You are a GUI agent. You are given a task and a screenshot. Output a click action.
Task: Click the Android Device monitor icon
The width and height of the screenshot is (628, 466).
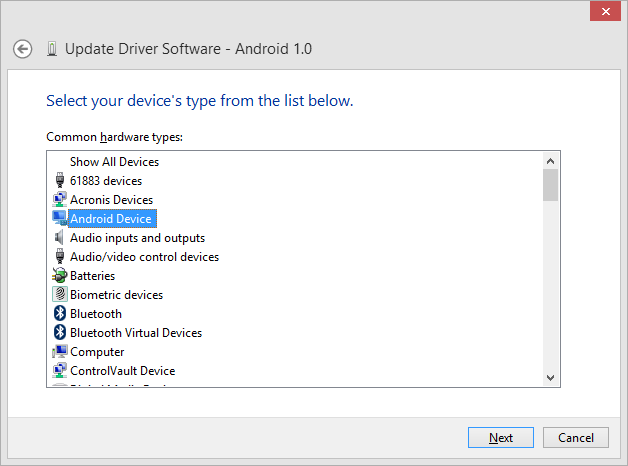pos(59,219)
